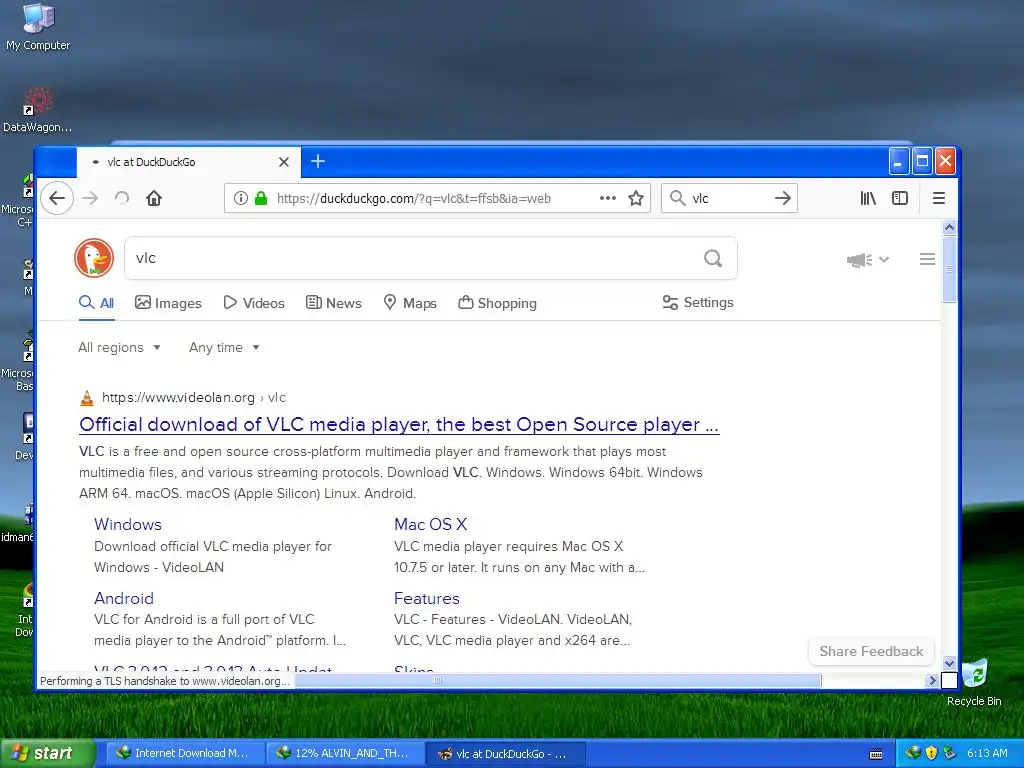This screenshot has width=1024, height=768.
Task: Show site information icon in address bar
Action: pos(241,198)
